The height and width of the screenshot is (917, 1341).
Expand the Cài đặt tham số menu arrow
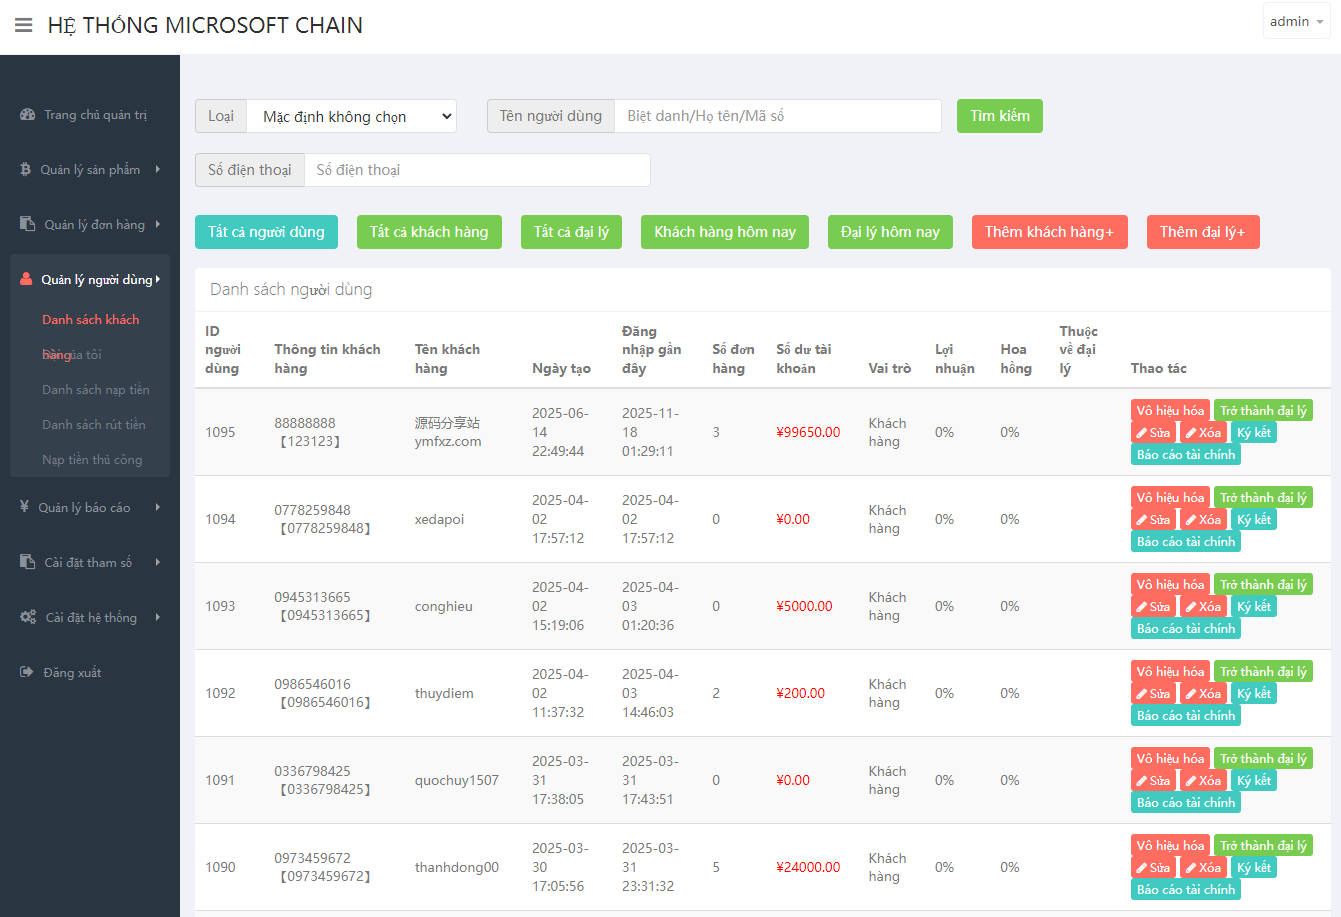[x=158, y=562]
